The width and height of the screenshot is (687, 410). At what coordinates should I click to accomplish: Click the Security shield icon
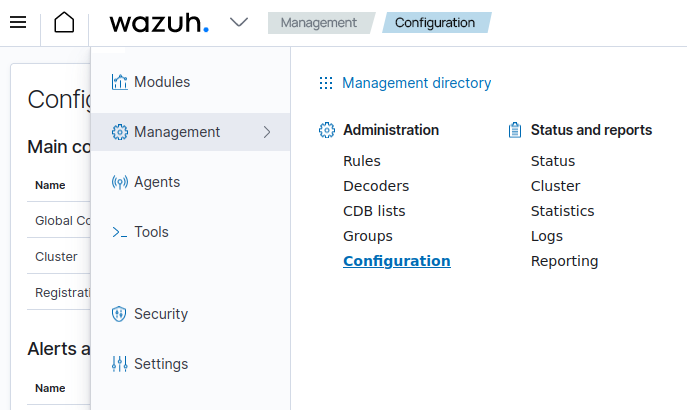(x=119, y=314)
